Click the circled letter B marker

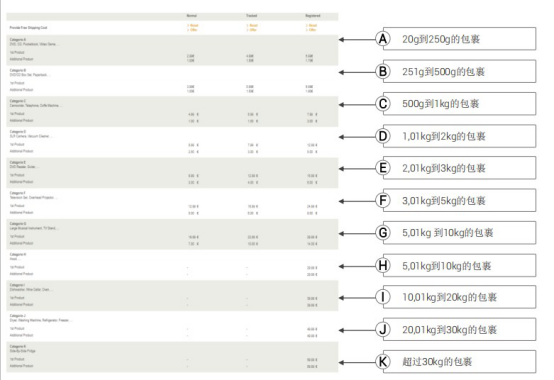pyautogui.click(x=383, y=71)
